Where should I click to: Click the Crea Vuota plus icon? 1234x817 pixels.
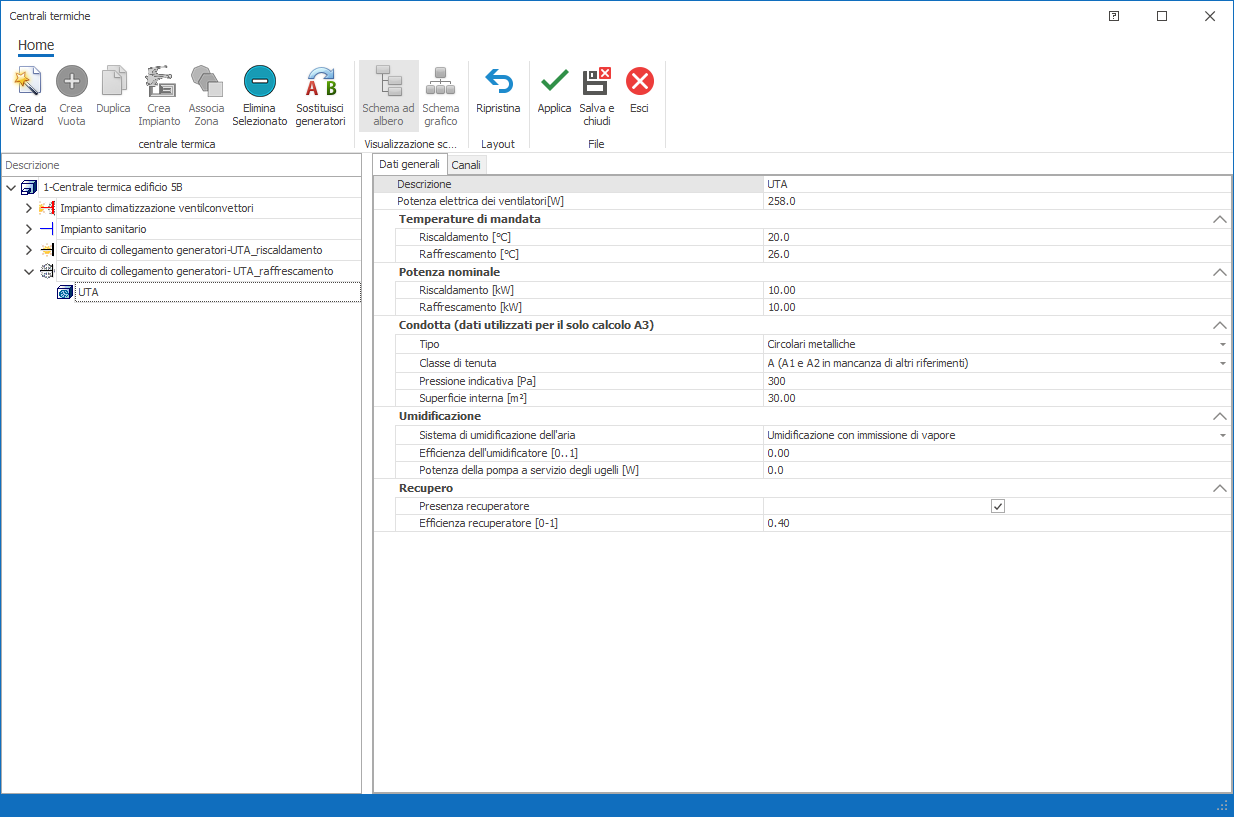[71, 81]
